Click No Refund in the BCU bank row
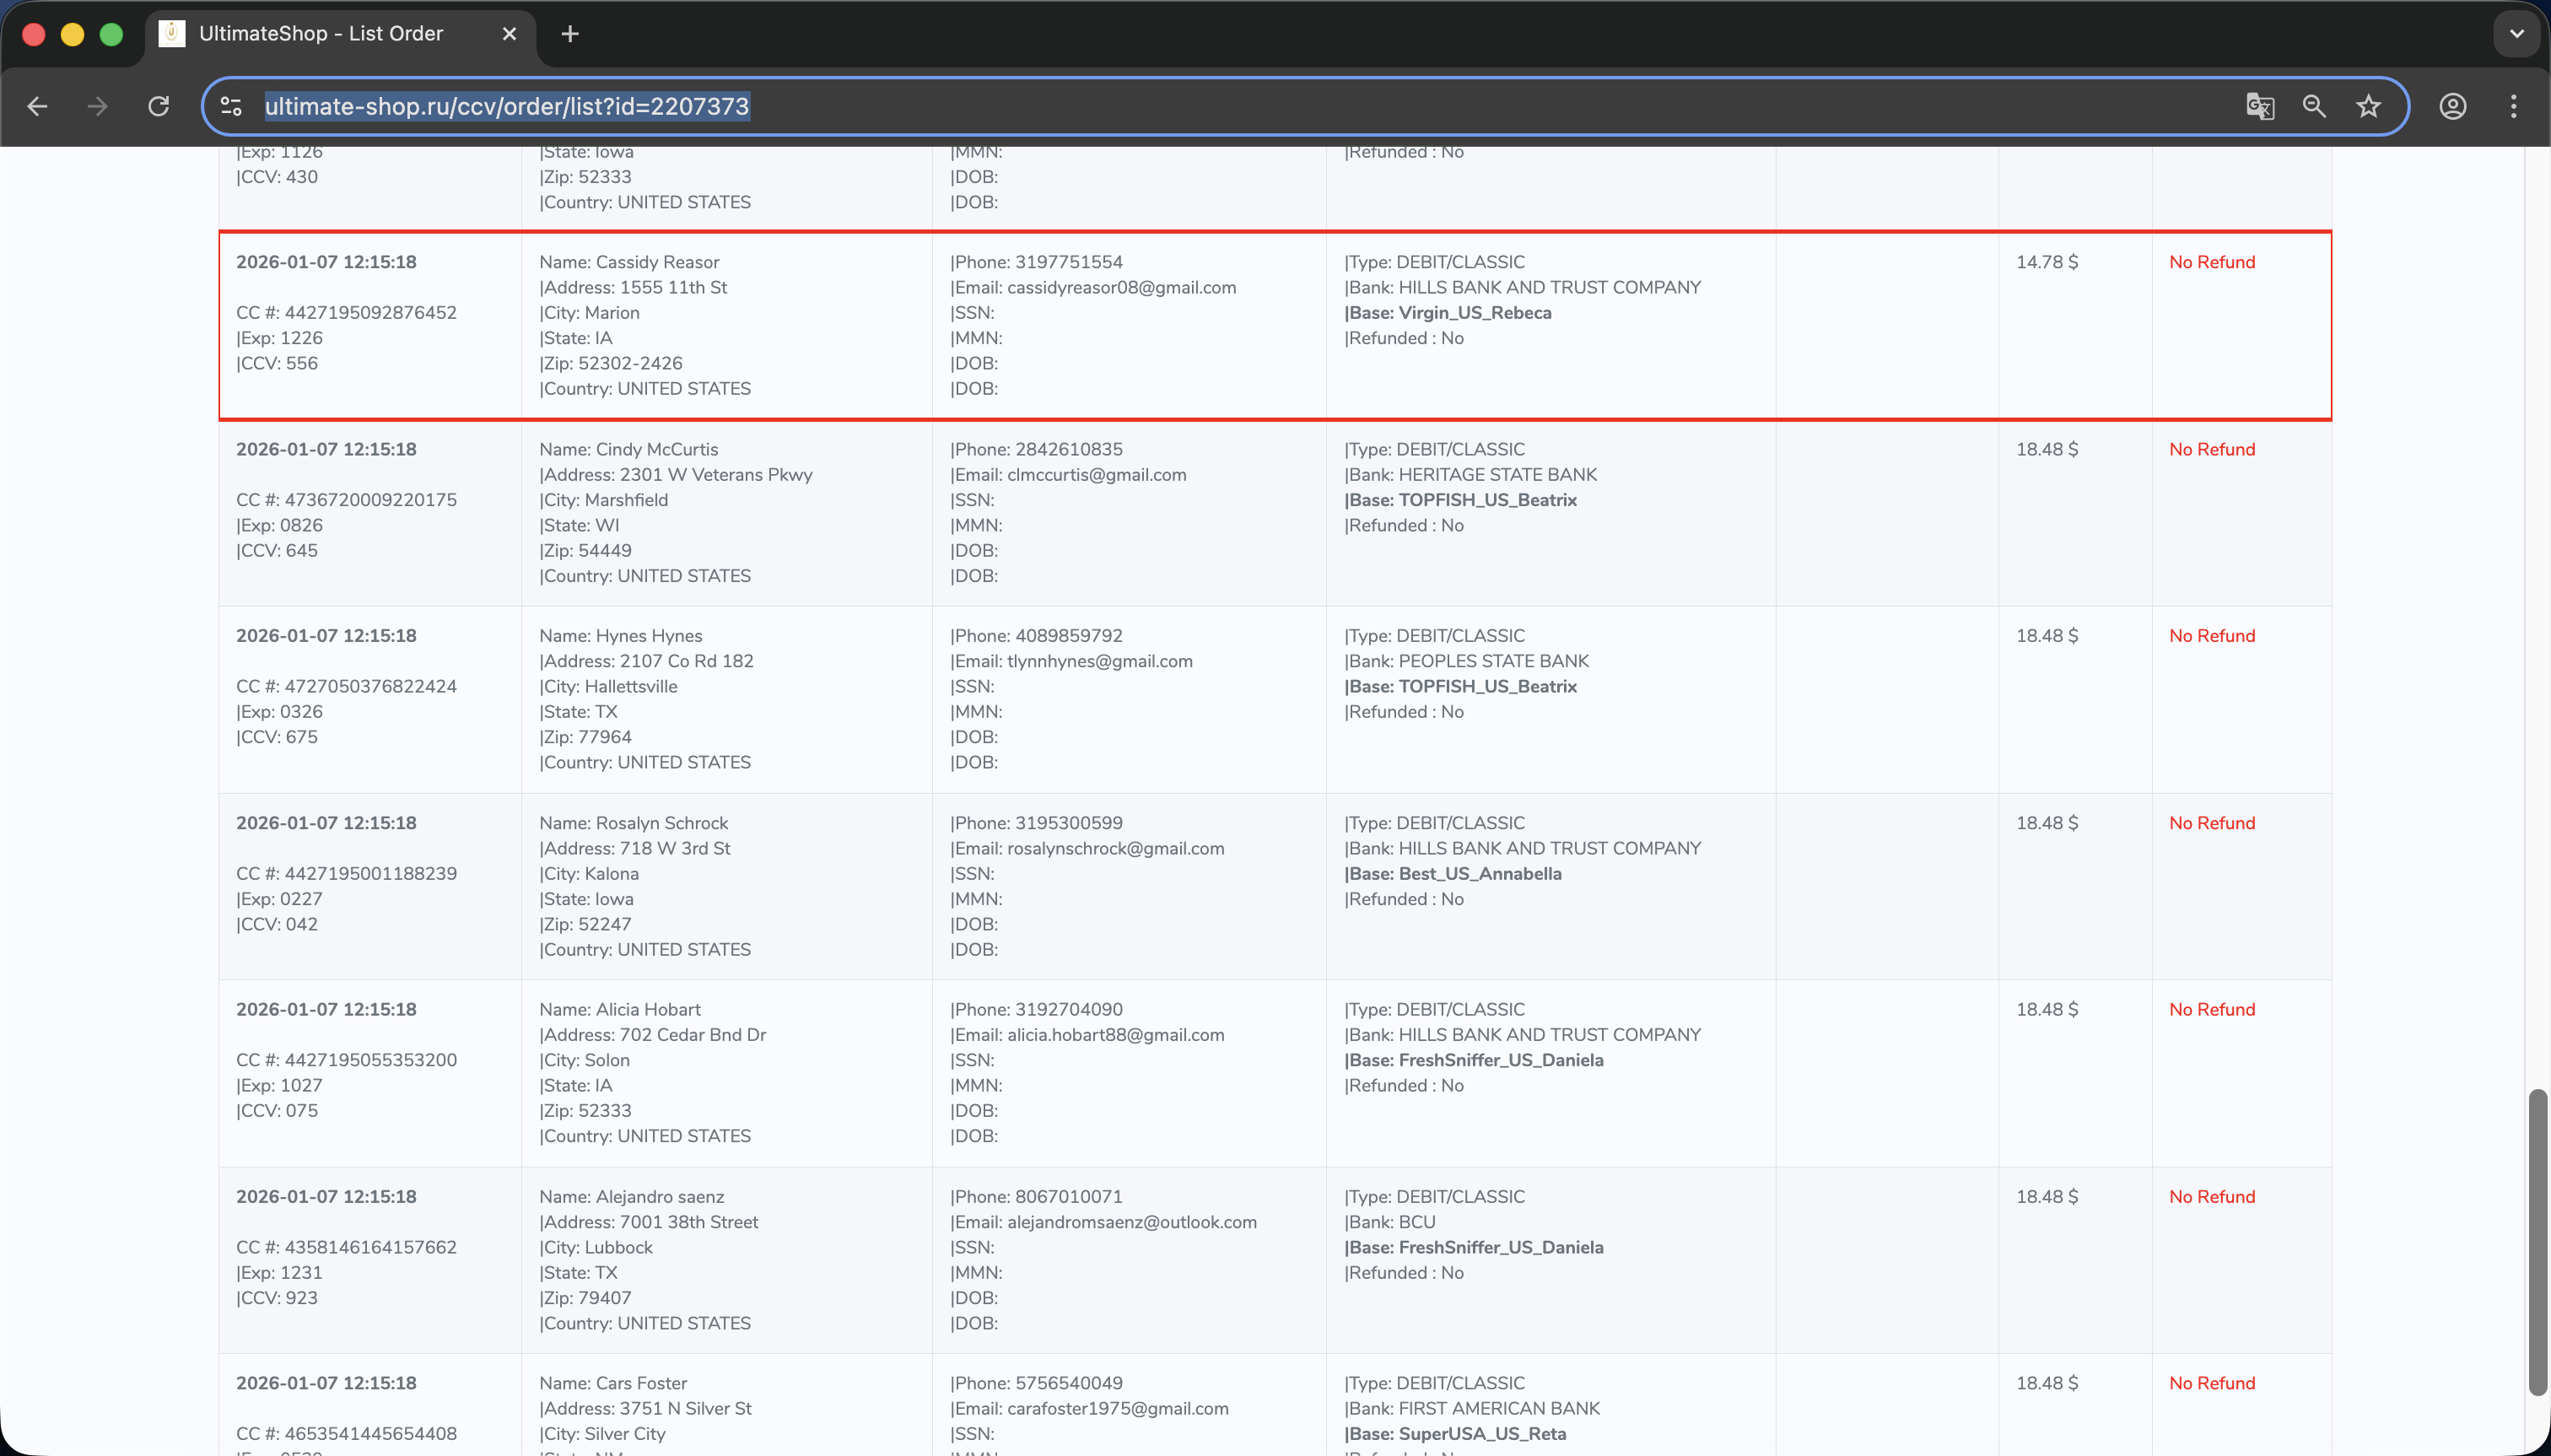Viewport: 2551px width, 1456px height. pyautogui.click(x=2211, y=1197)
